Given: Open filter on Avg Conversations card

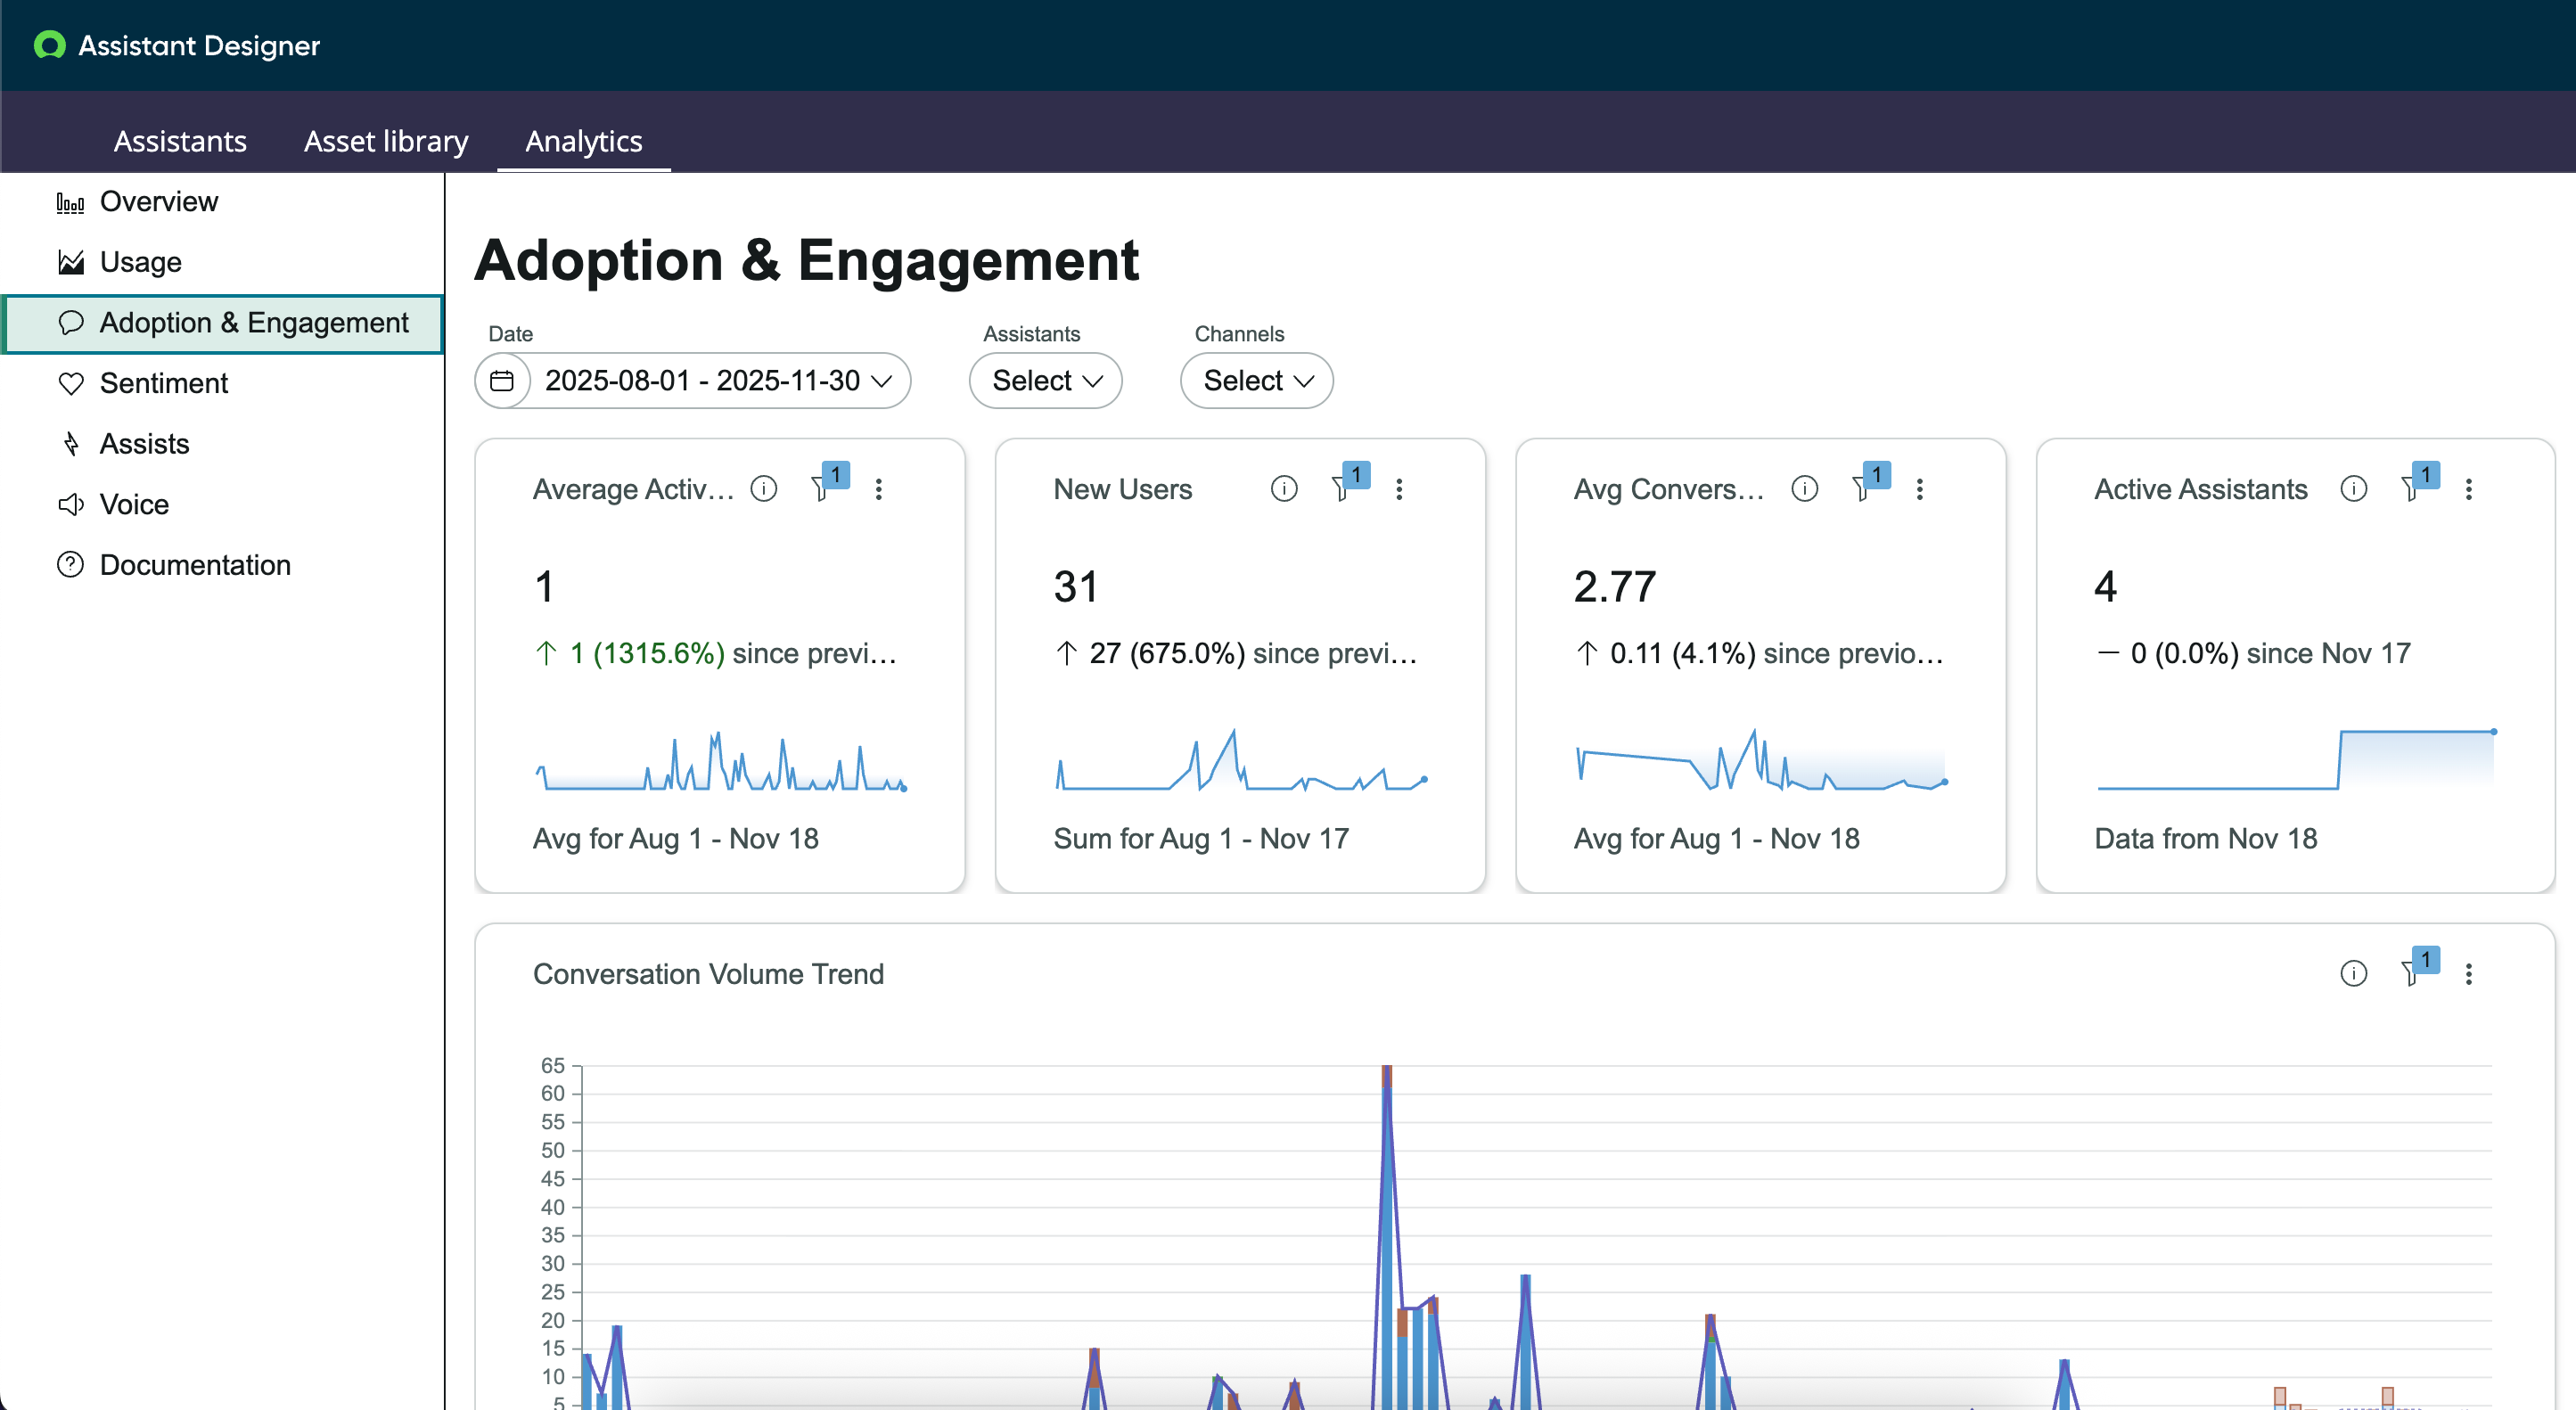Looking at the screenshot, I should pyautogui.click(x=1871, y=482).
